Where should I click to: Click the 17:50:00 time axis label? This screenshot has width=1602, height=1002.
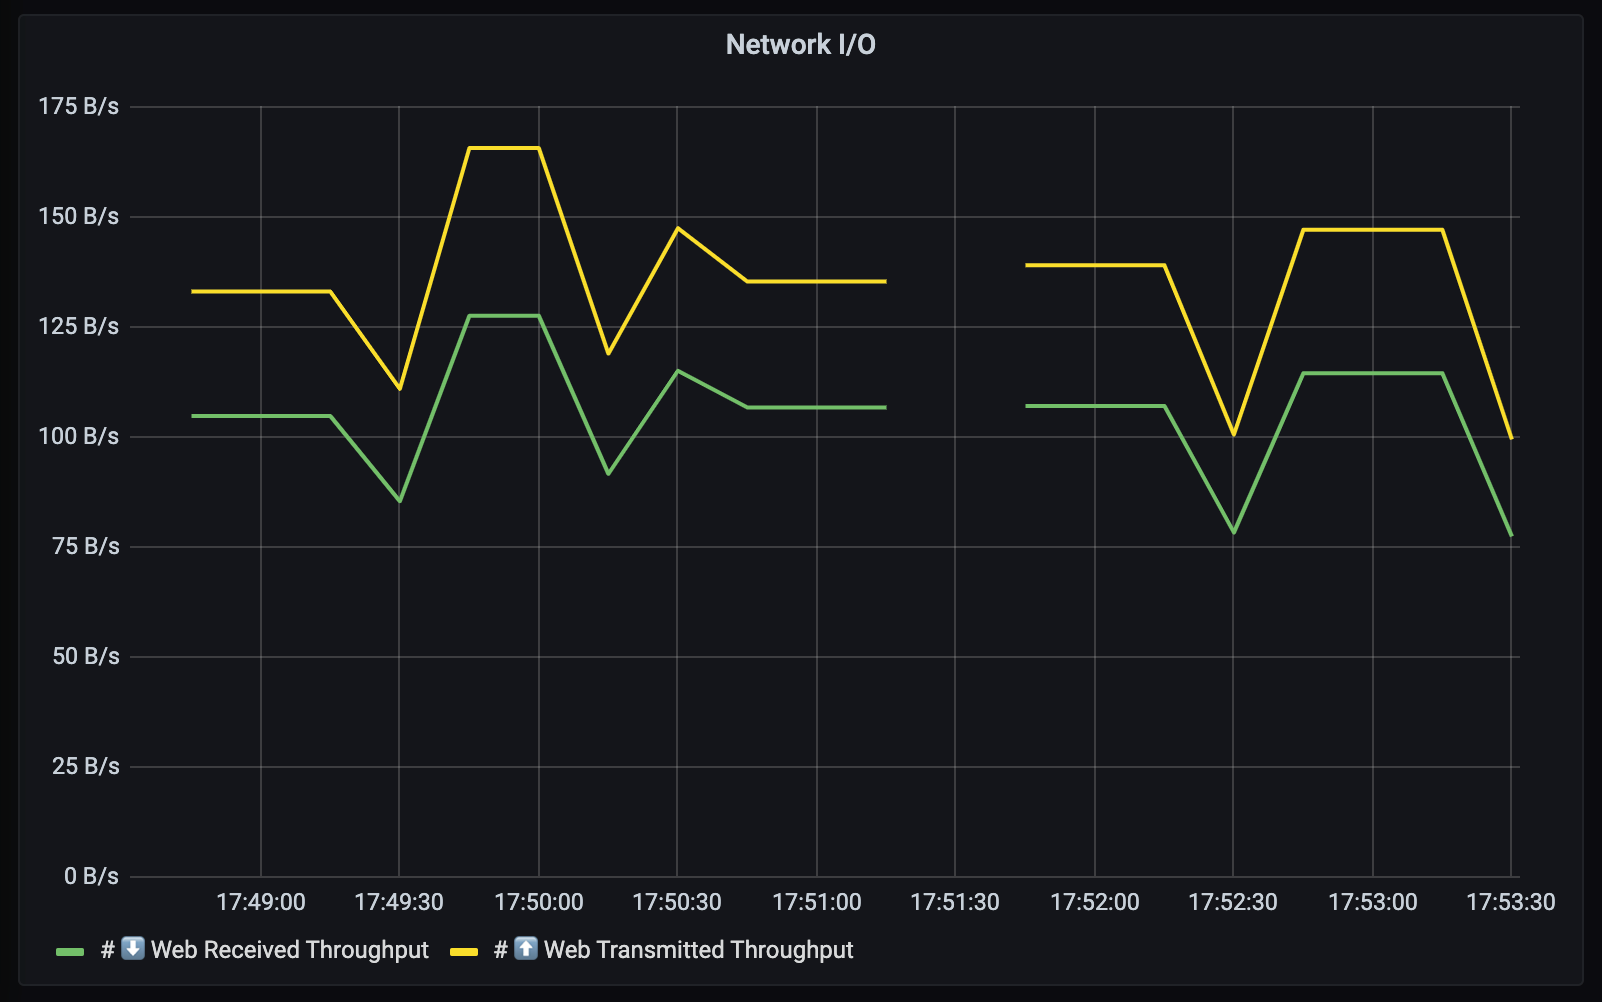point(539,902)
